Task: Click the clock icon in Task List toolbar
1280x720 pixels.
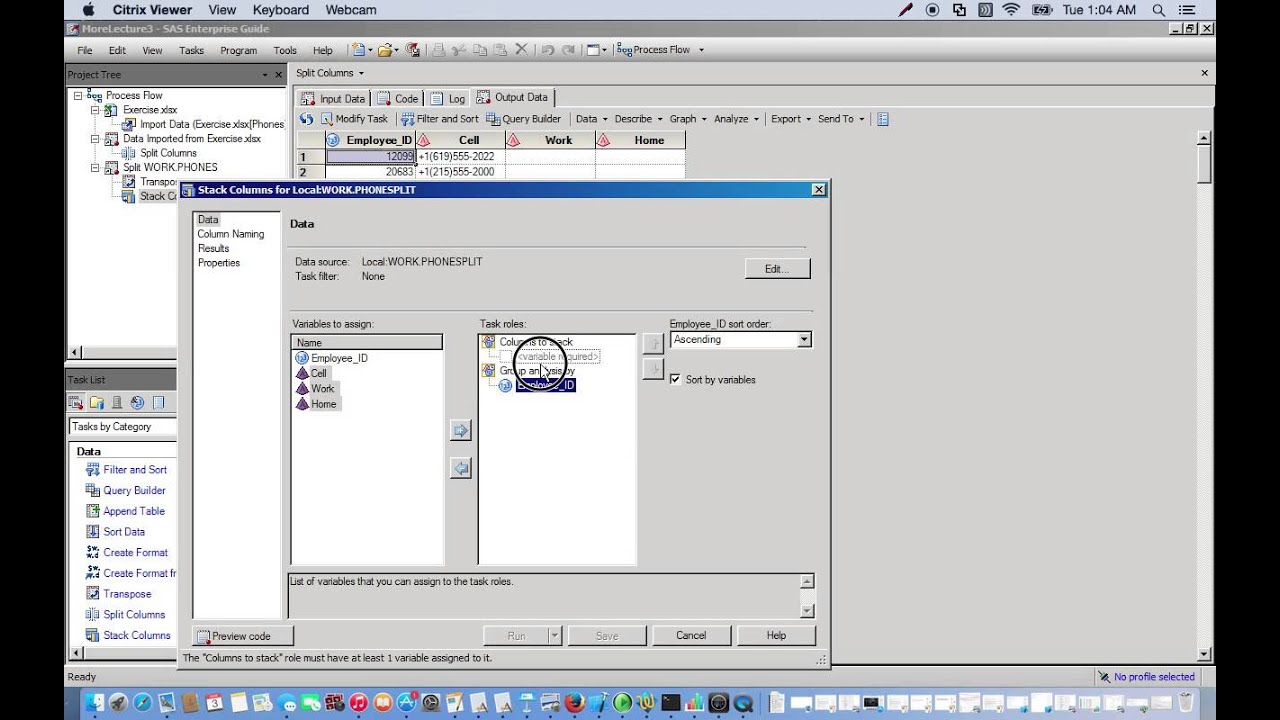Action: [137, 403]
